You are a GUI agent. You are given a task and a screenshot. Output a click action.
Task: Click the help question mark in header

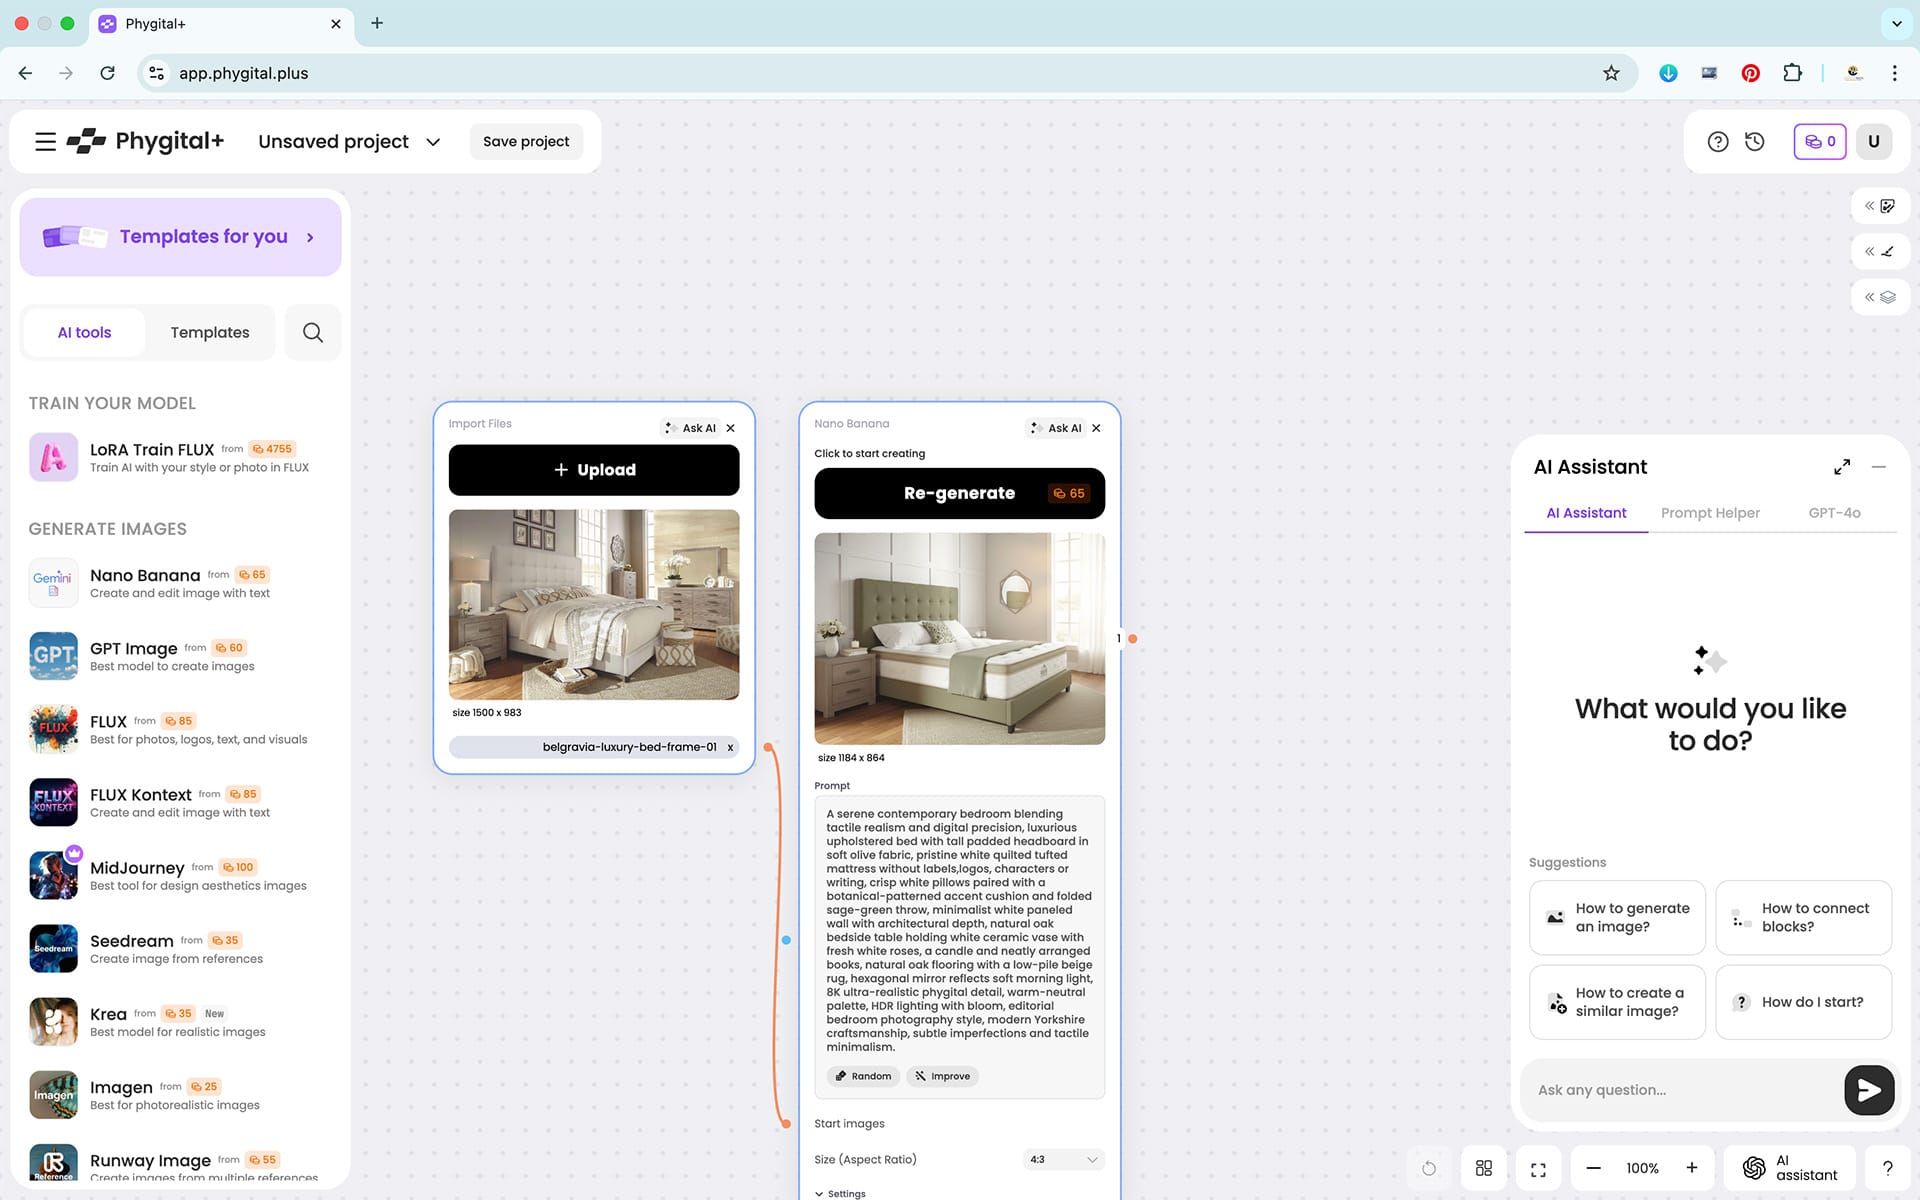[1717, 141]
